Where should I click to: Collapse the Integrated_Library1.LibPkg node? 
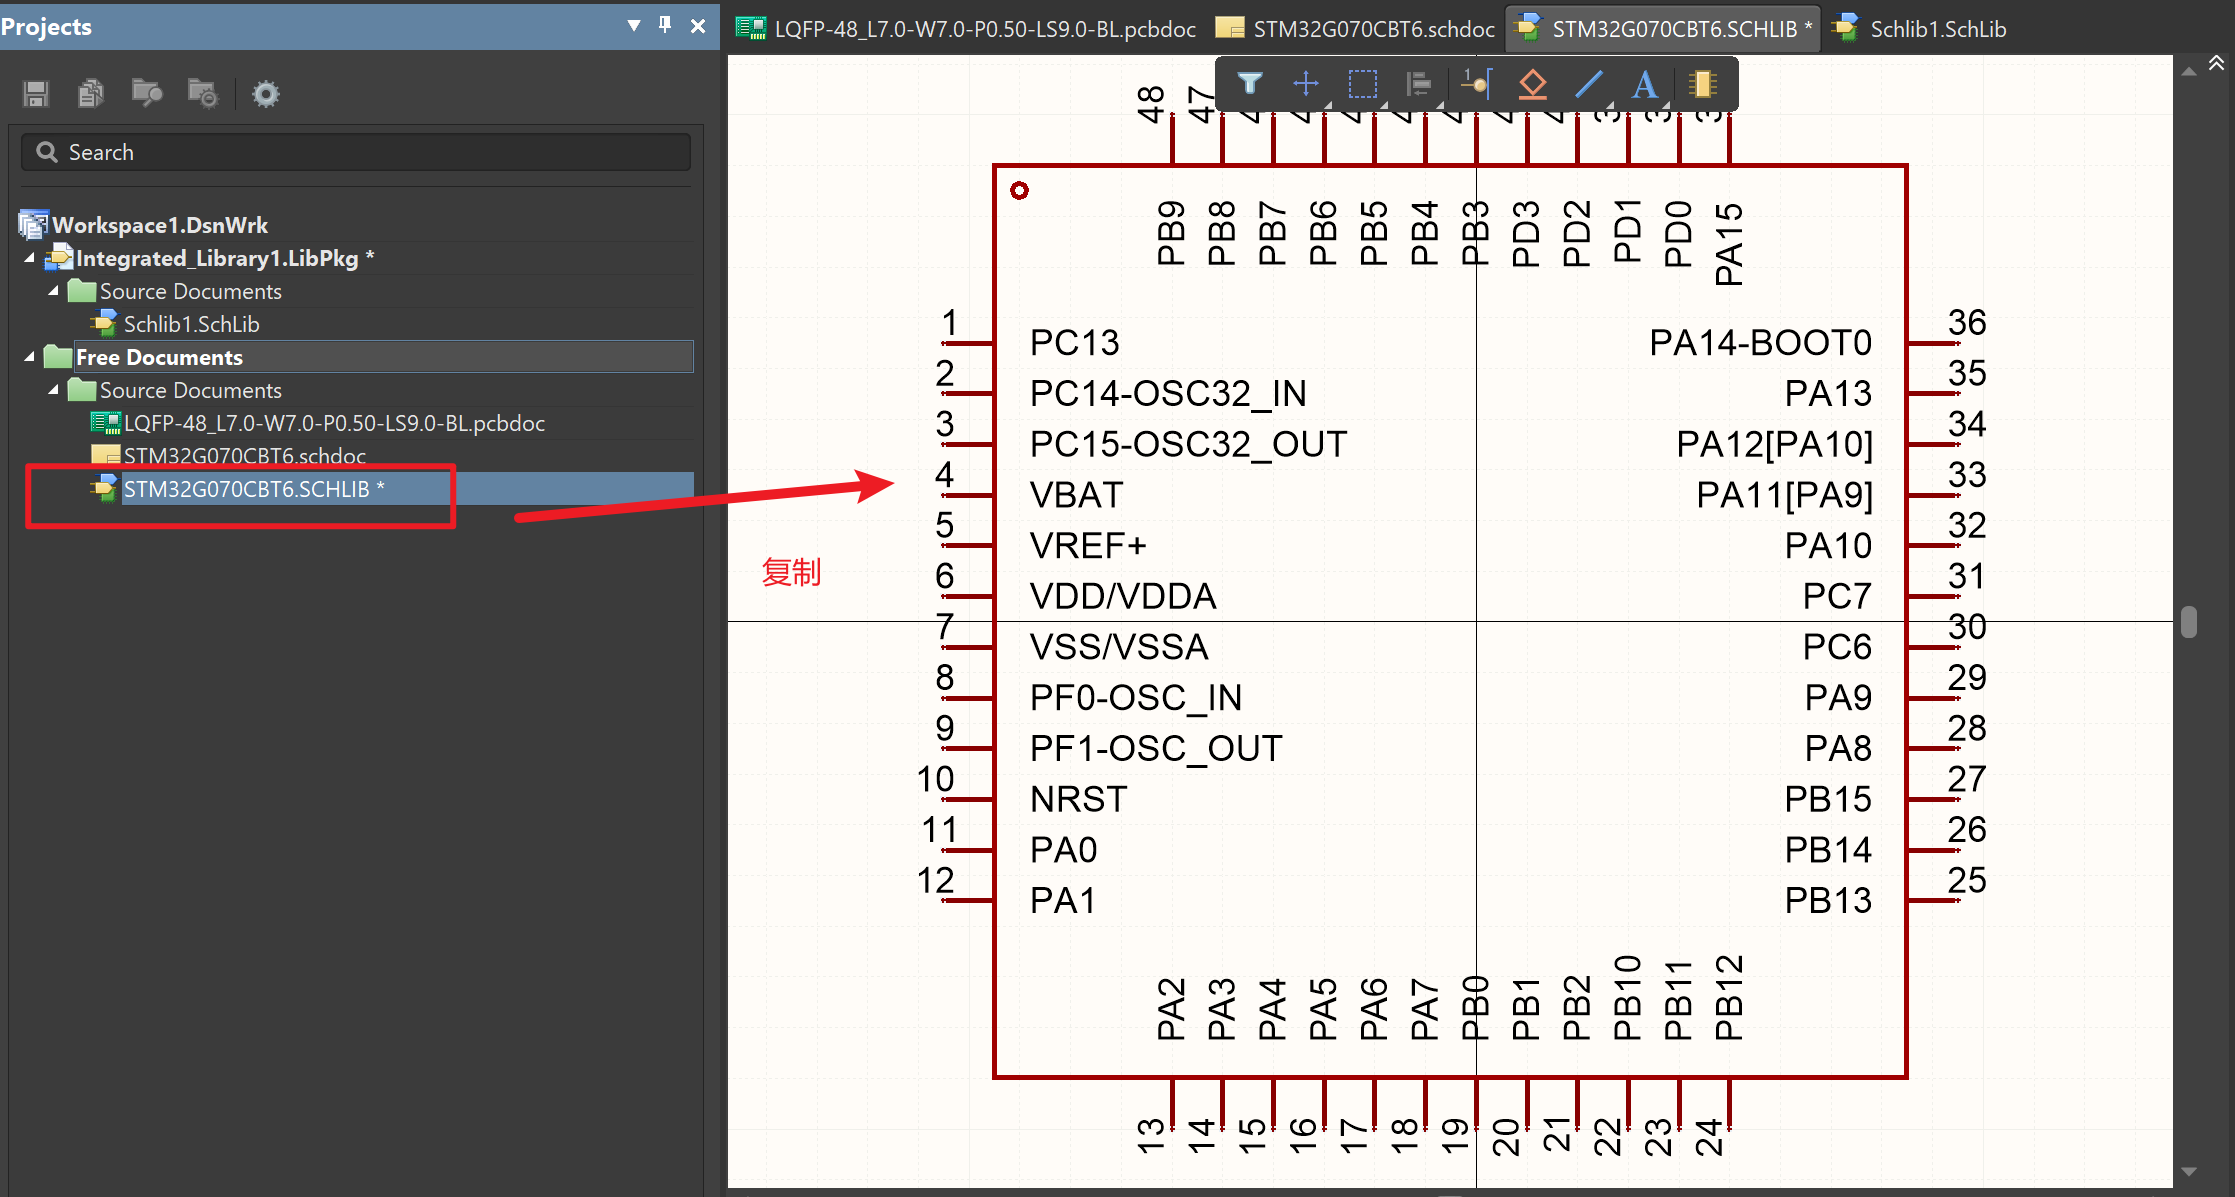tap(30, 258)
